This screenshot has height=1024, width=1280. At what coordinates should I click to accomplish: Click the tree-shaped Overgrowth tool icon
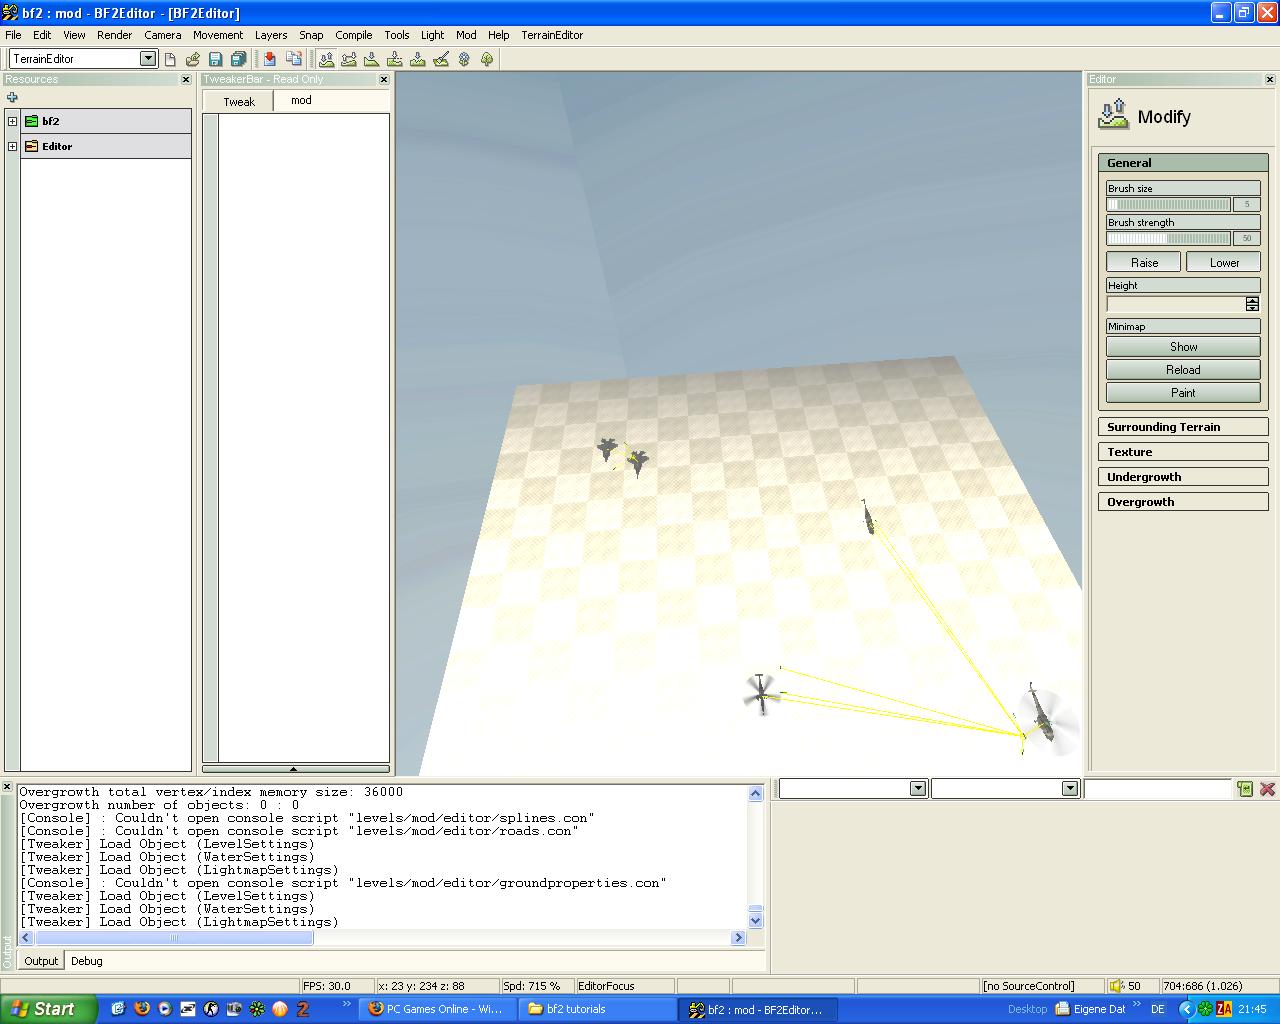tap(487, 59)
